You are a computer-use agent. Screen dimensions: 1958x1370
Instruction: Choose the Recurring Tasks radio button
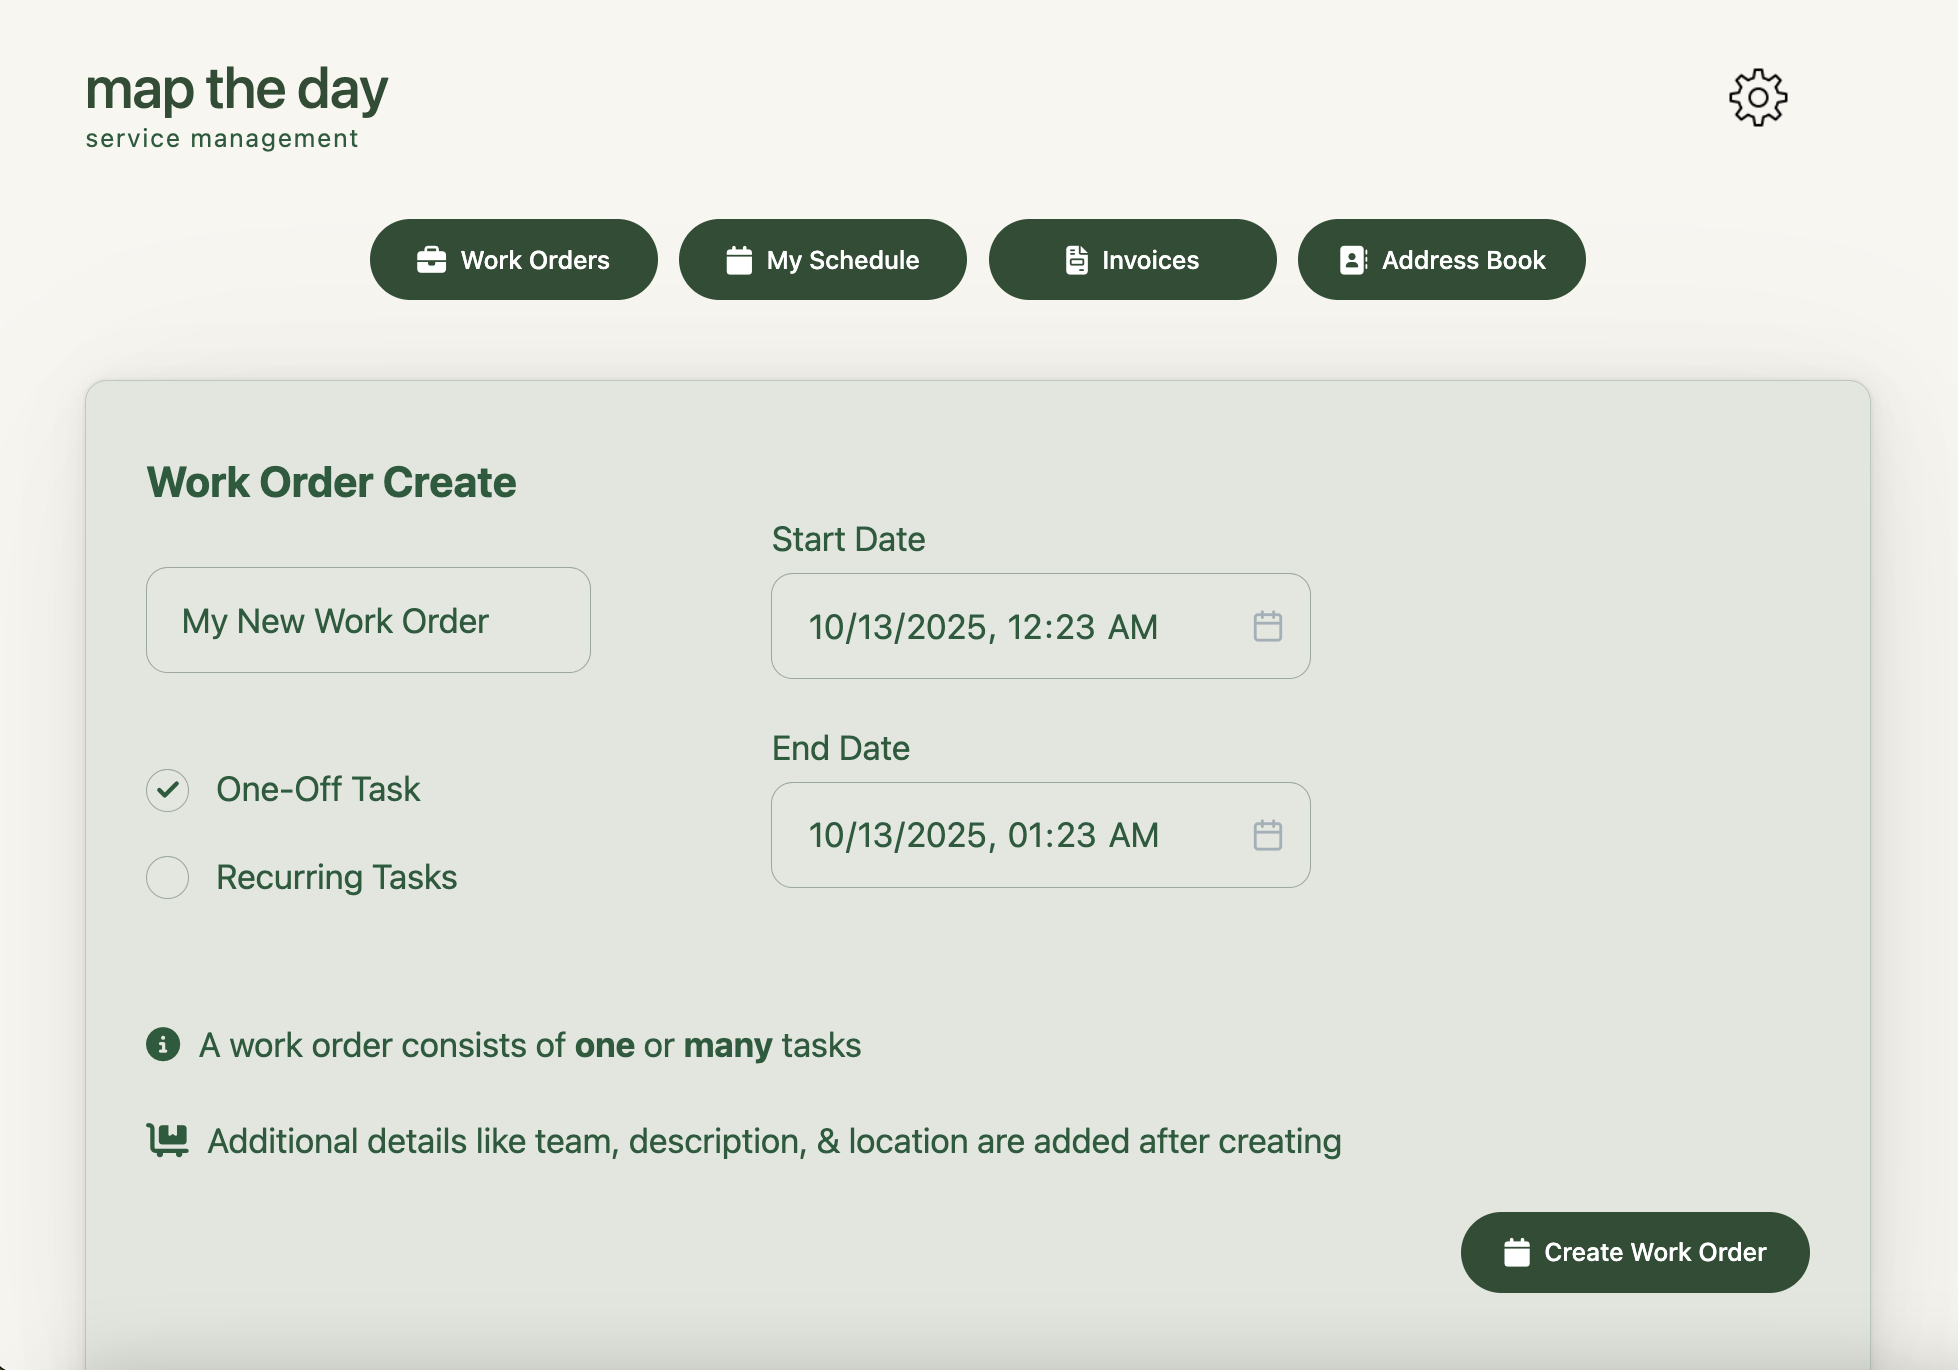pos(168,877)
